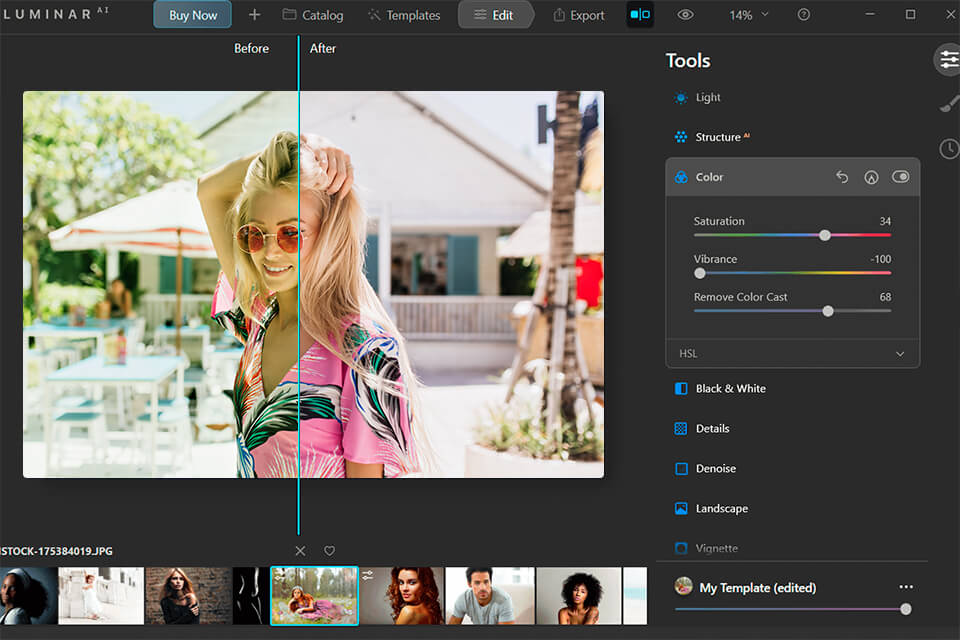The width and height of the screenshot is (960, 640).
Task: Open the history clock sidebar icon
Action: click(x=949, y=148)
